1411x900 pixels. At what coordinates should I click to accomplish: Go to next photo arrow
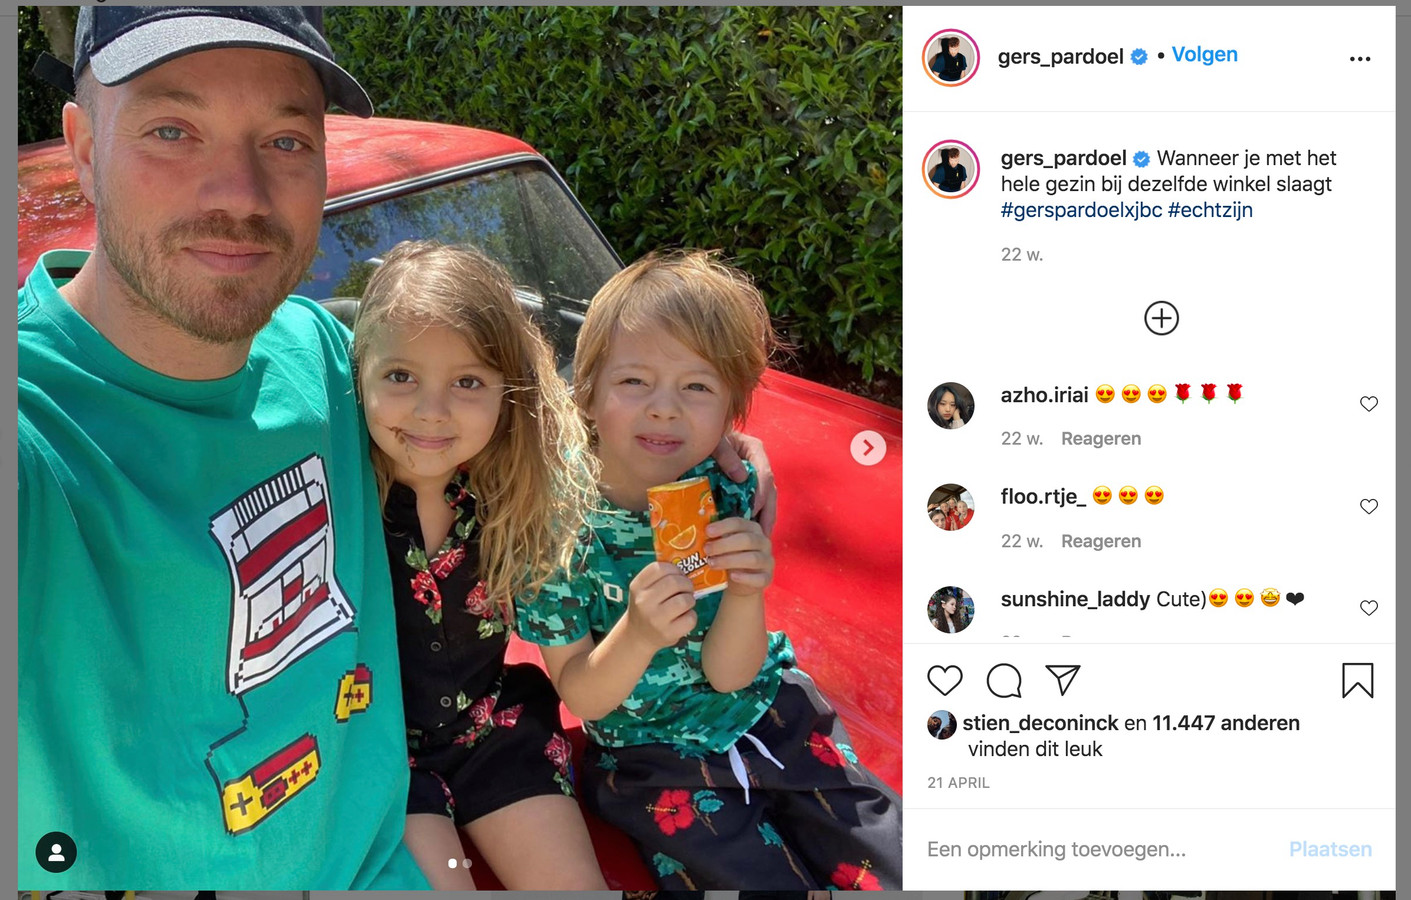[x=868, y=447]
